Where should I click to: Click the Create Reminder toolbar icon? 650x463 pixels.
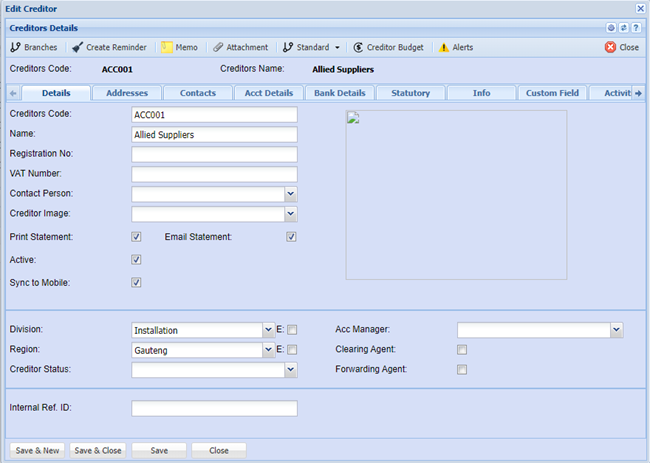[77, 47]
